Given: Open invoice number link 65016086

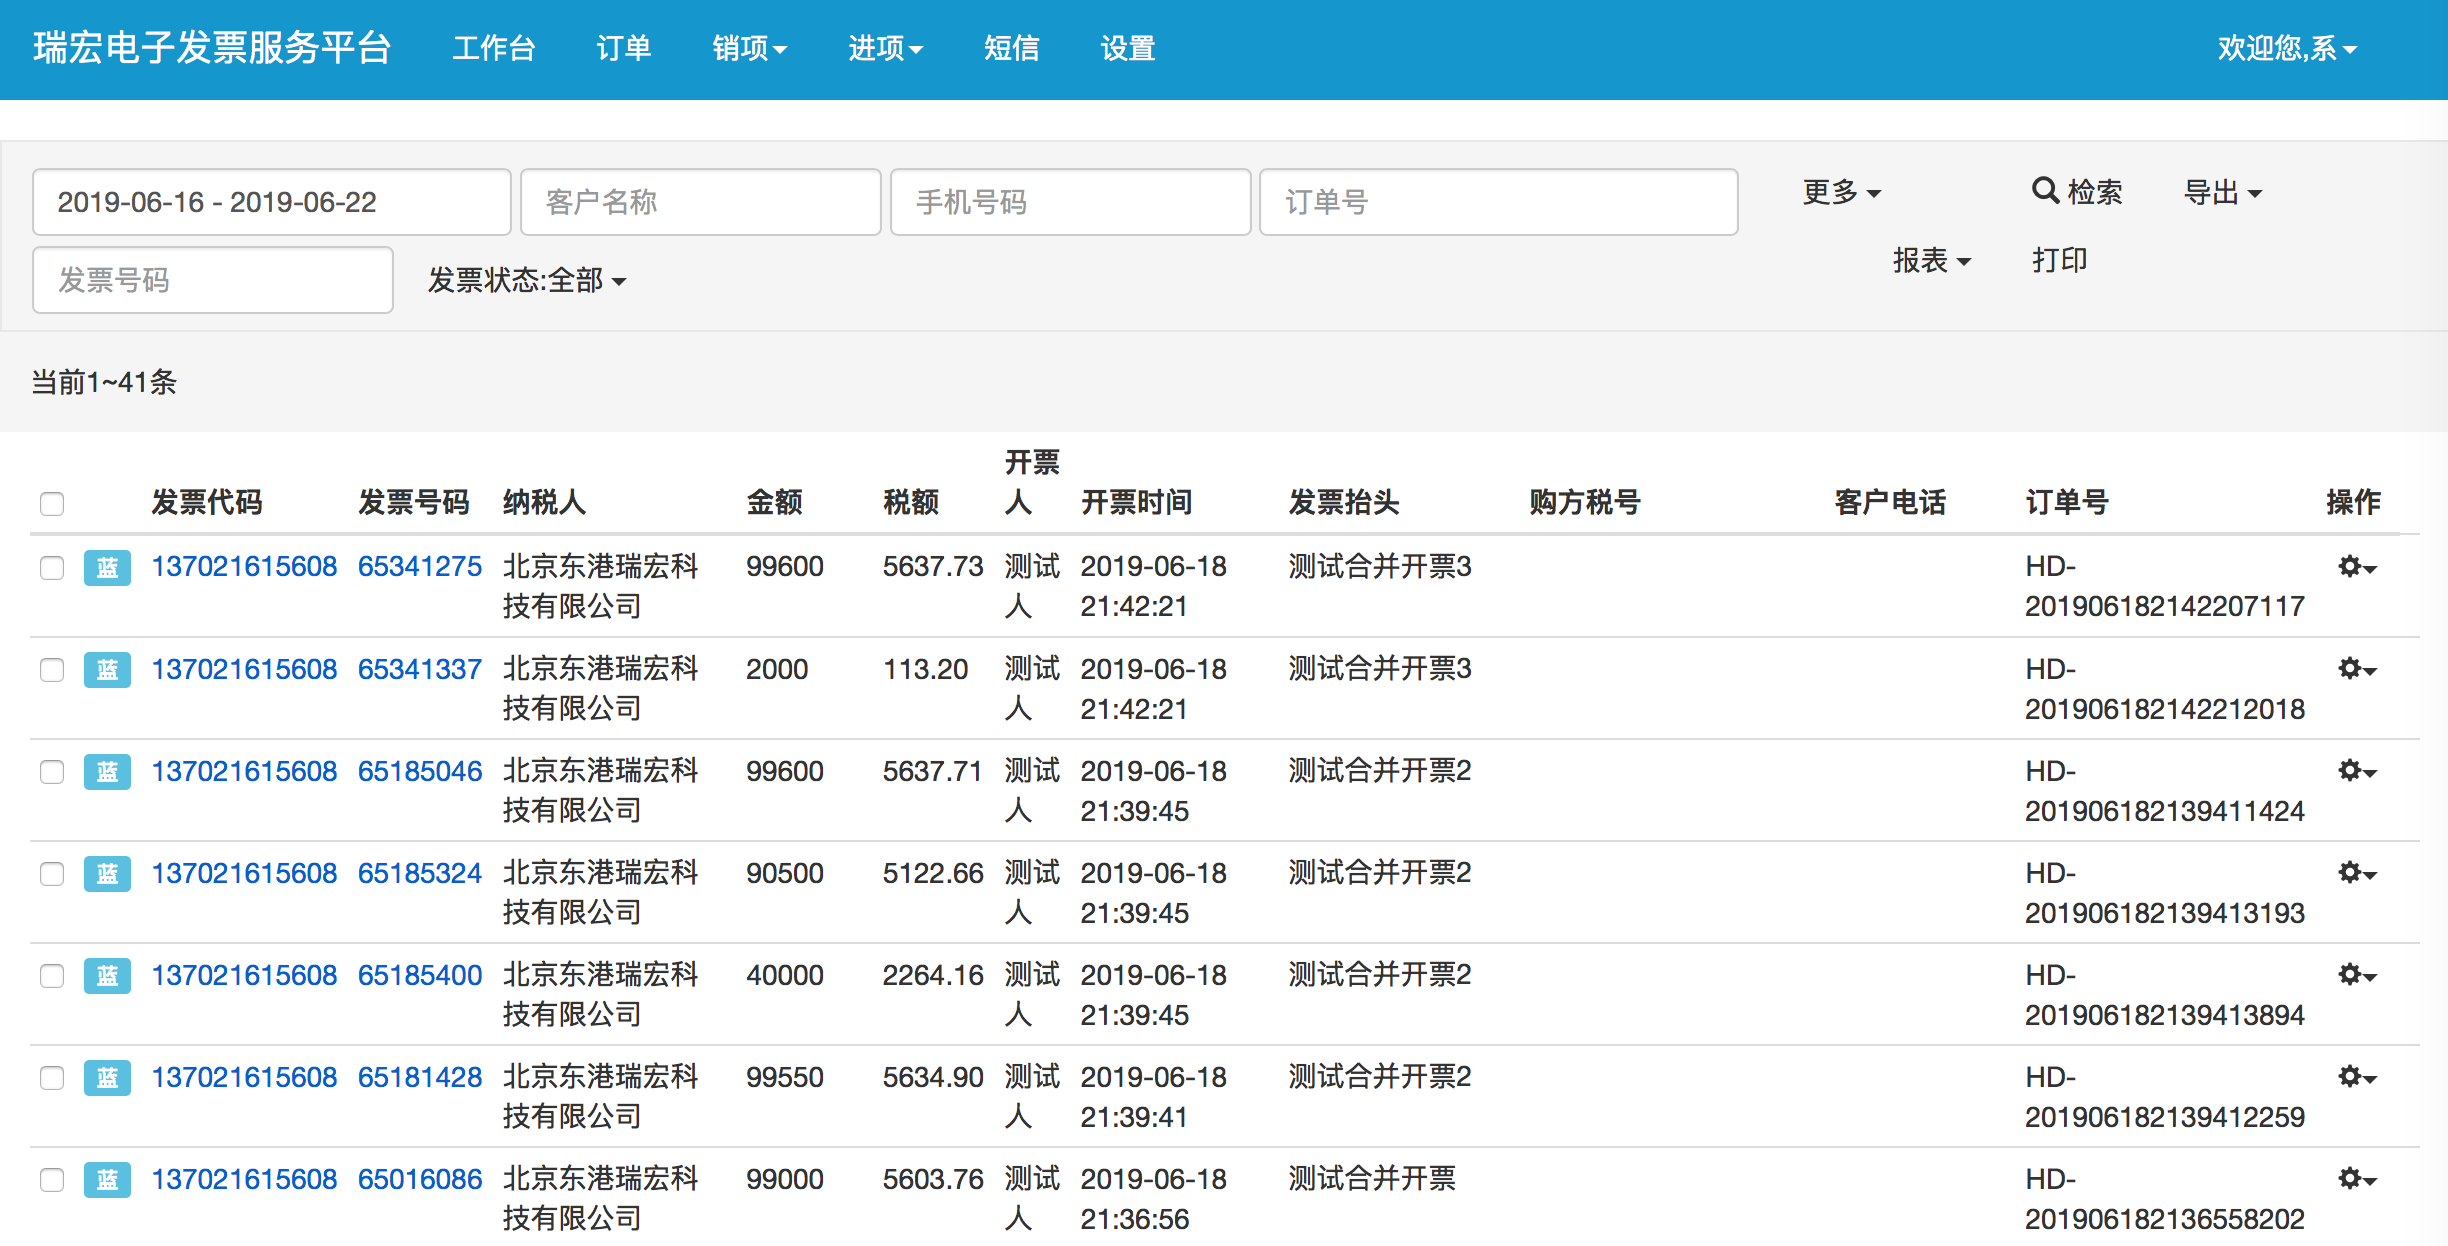Looking at the screenshot, I should click(420, 1179).
